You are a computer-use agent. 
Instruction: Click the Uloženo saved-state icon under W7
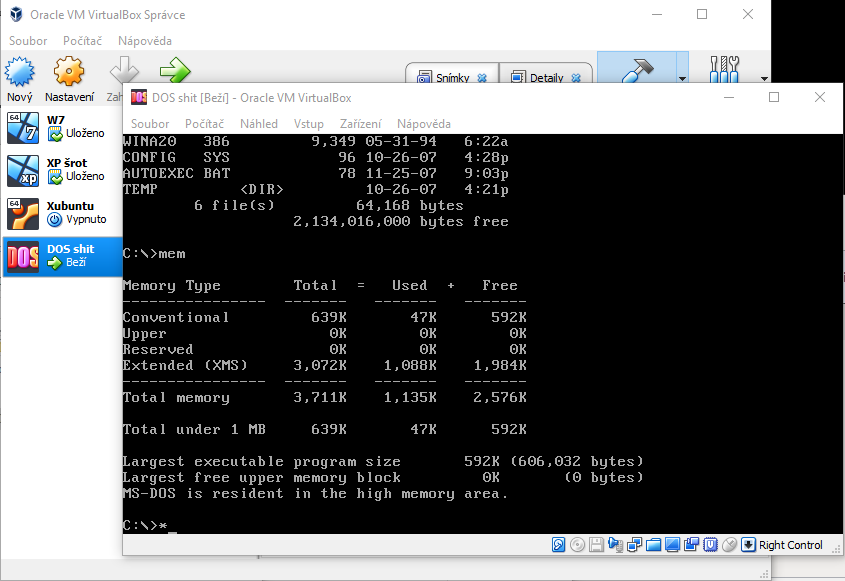[55, 134]
